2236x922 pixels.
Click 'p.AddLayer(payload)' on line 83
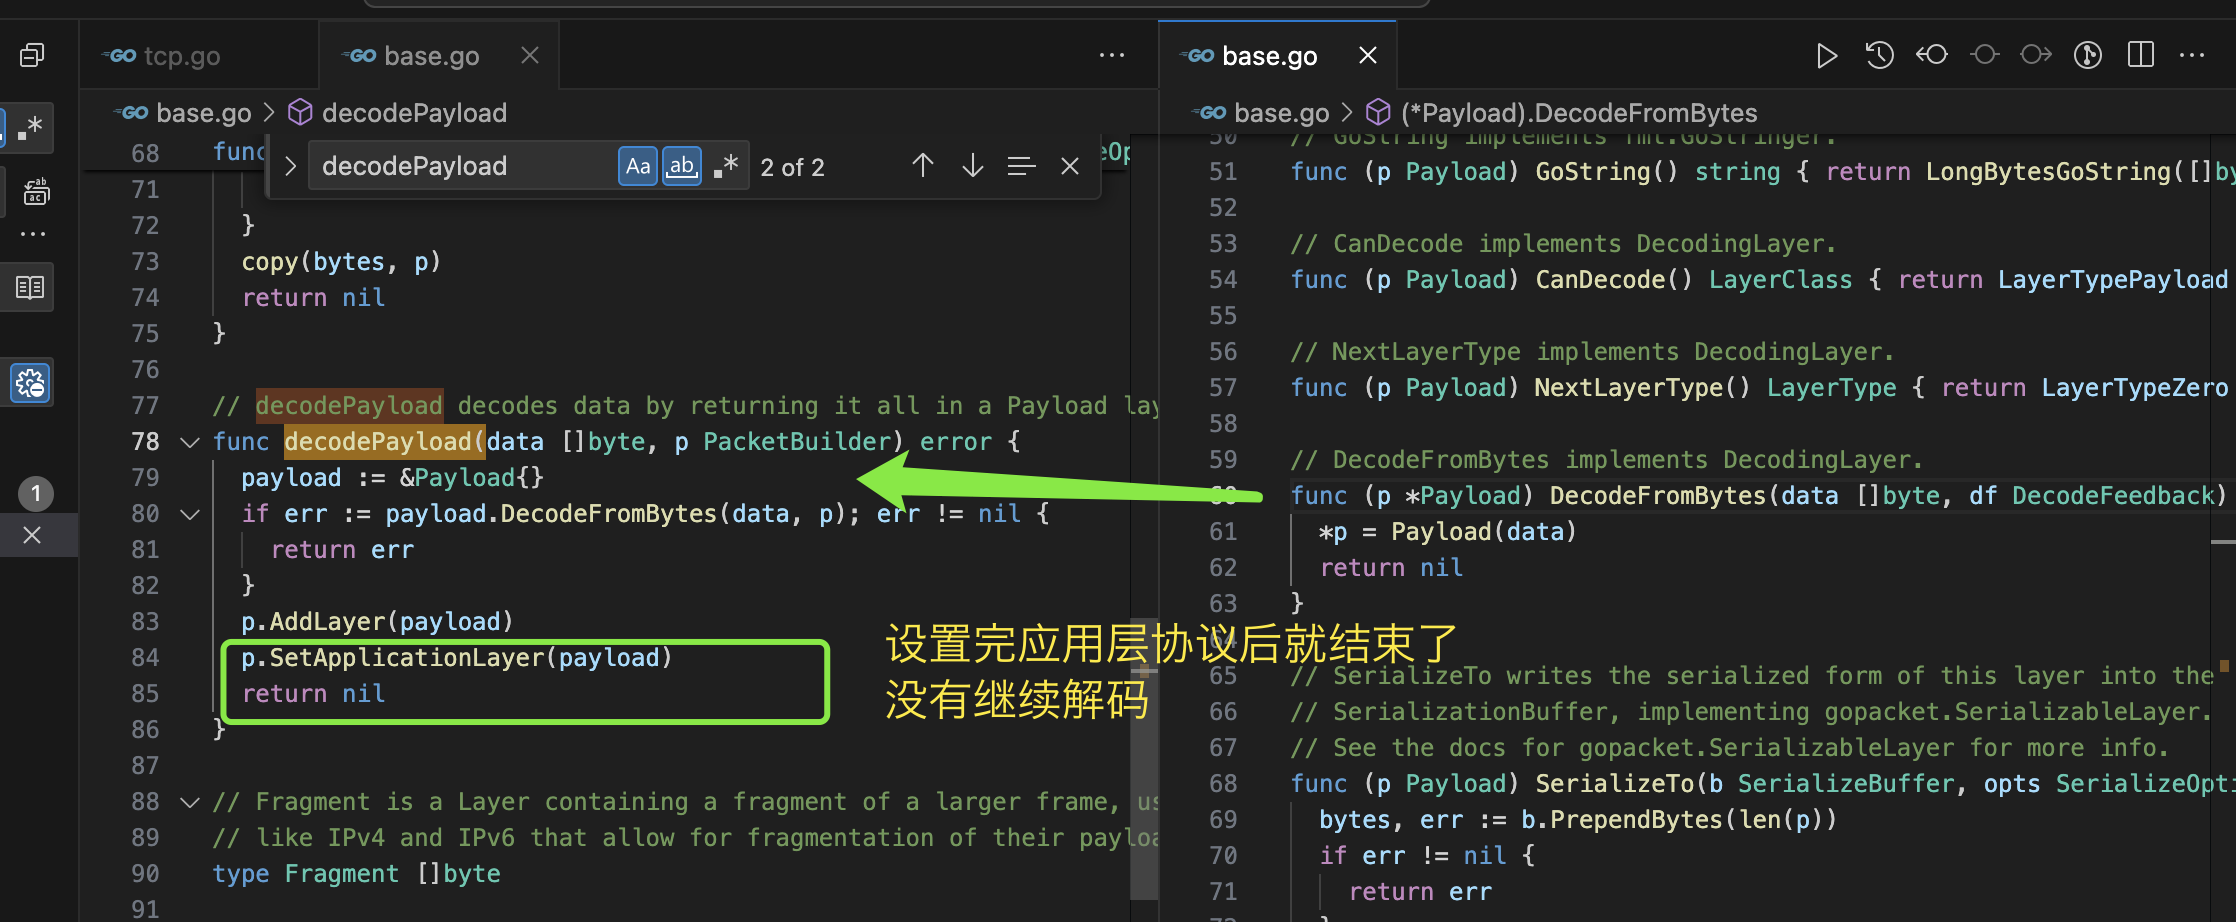(377, 622)
